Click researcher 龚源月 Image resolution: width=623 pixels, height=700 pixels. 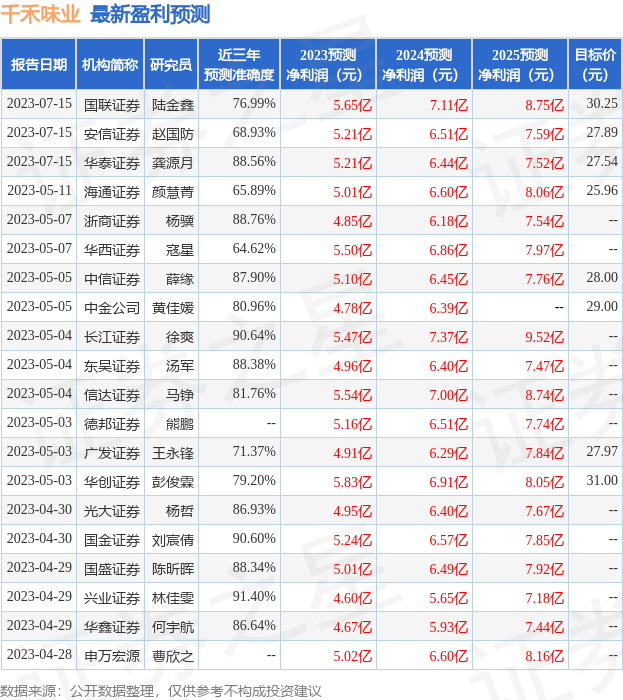(x=173, y=163)
